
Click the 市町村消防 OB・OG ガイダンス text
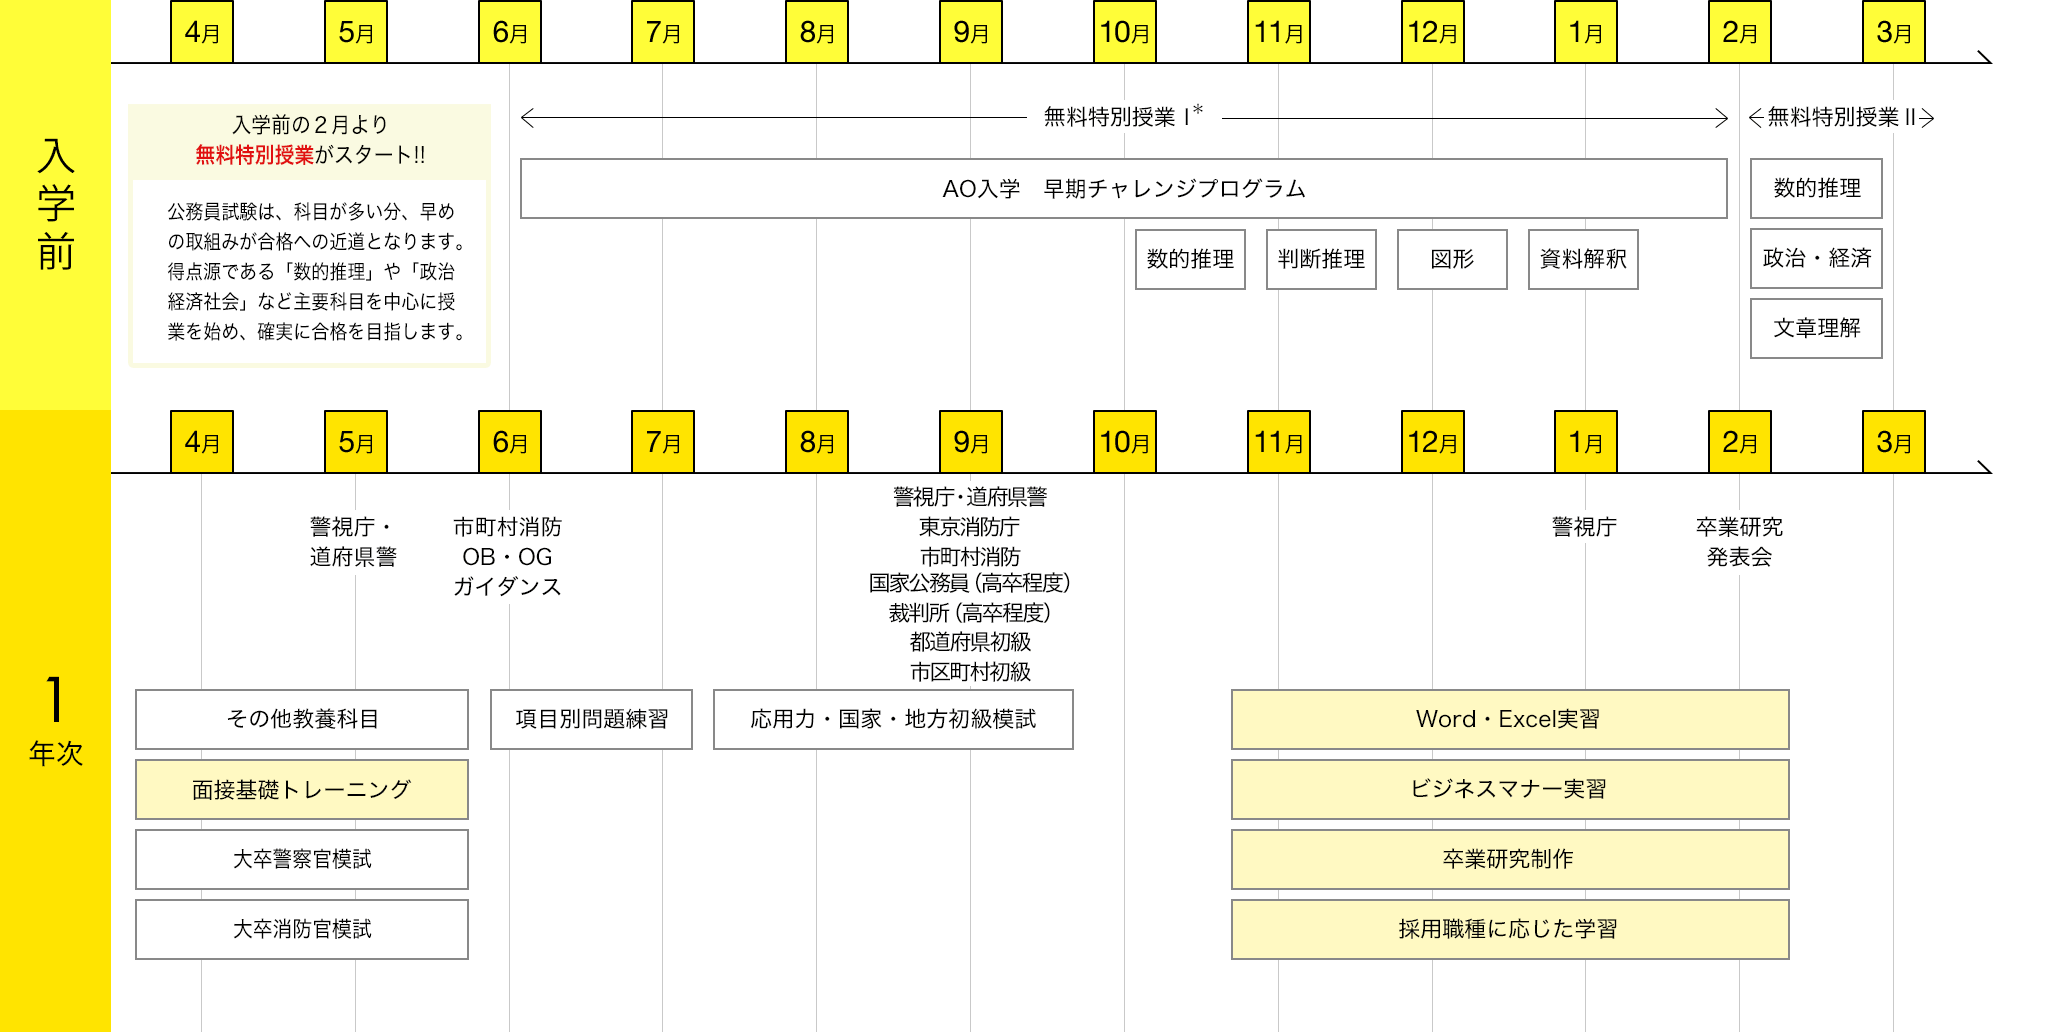click(x=507, y=556)
